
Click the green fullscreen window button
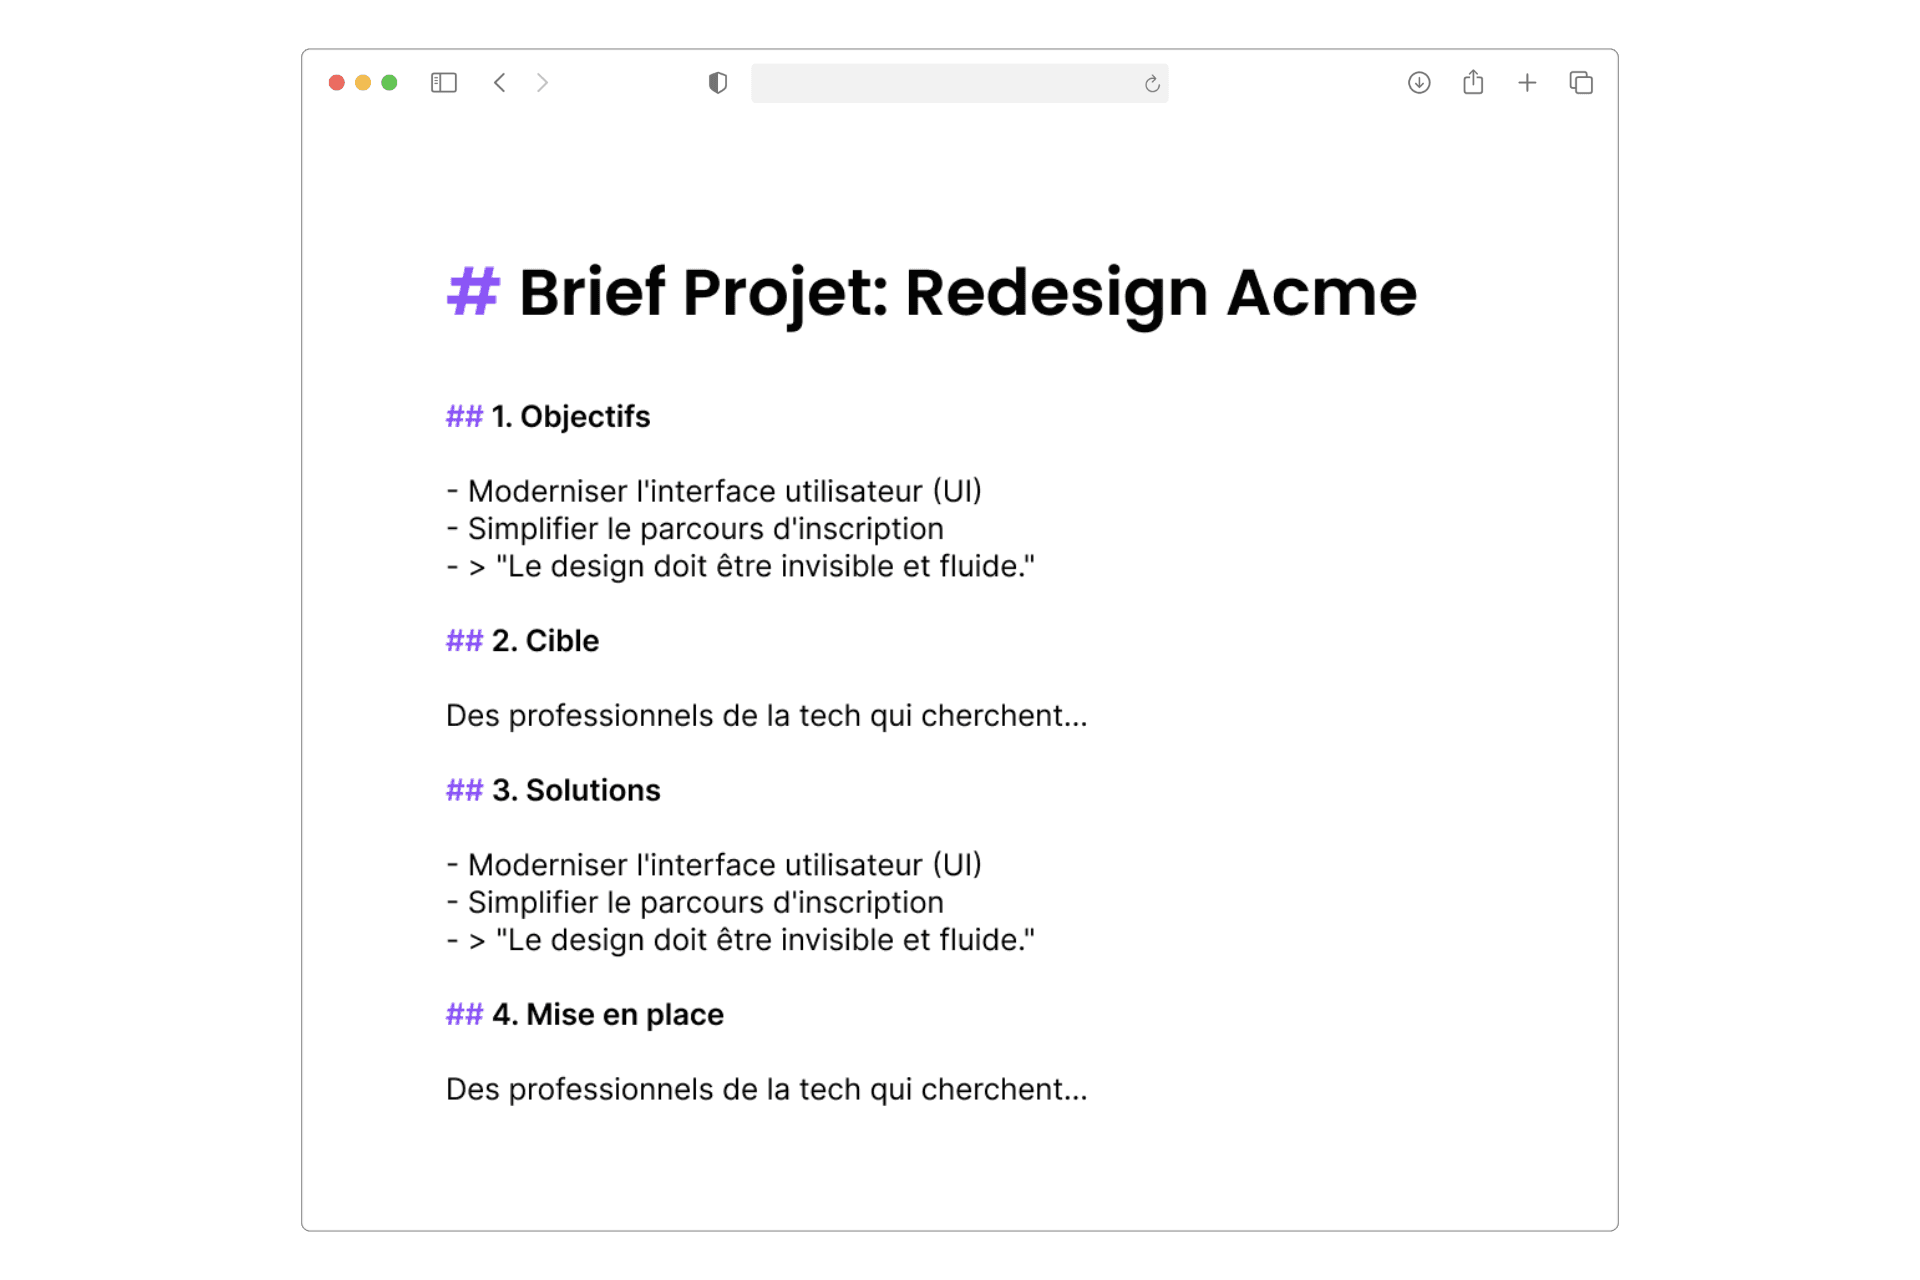pos(389,83)
